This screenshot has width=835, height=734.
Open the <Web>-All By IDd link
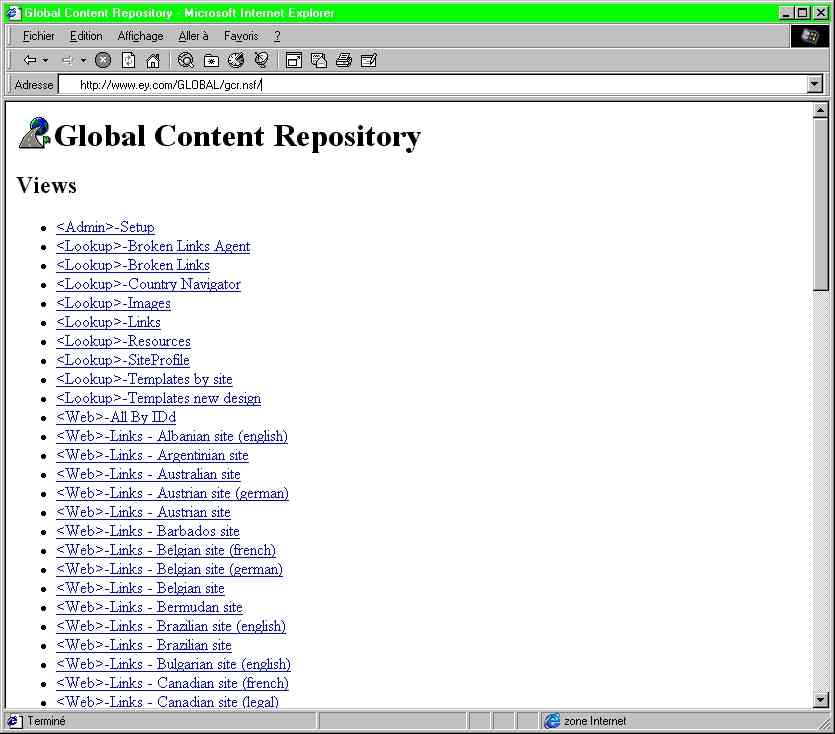(116, 417)
